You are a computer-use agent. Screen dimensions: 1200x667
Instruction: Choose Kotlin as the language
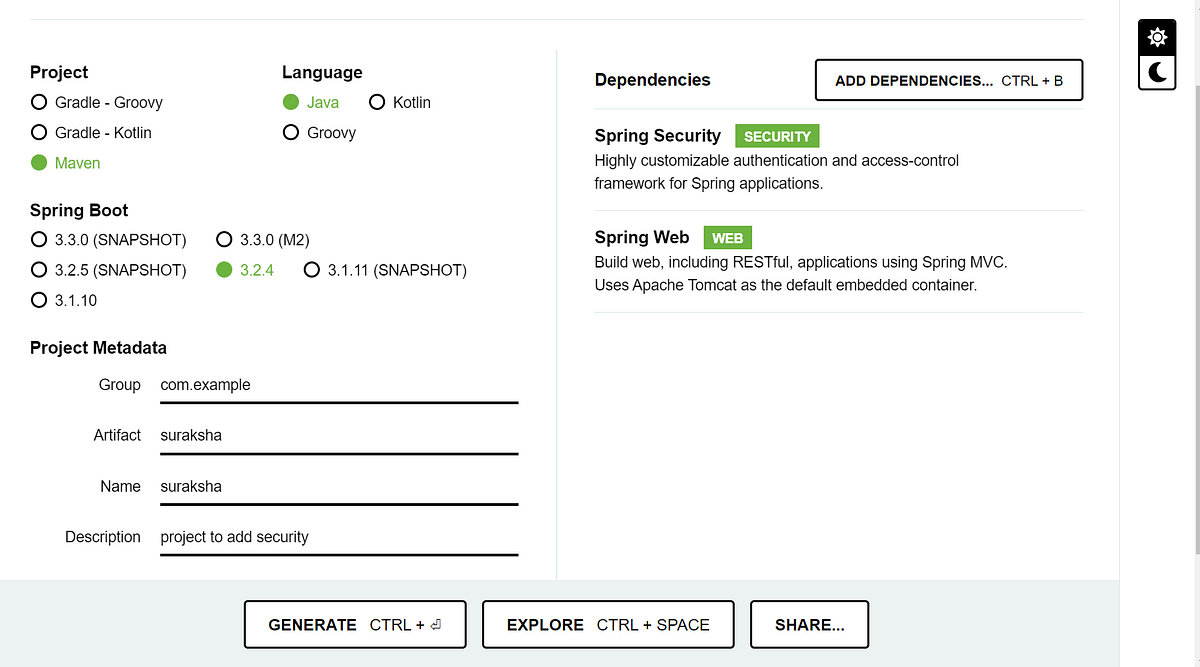[x=377, y=102]
